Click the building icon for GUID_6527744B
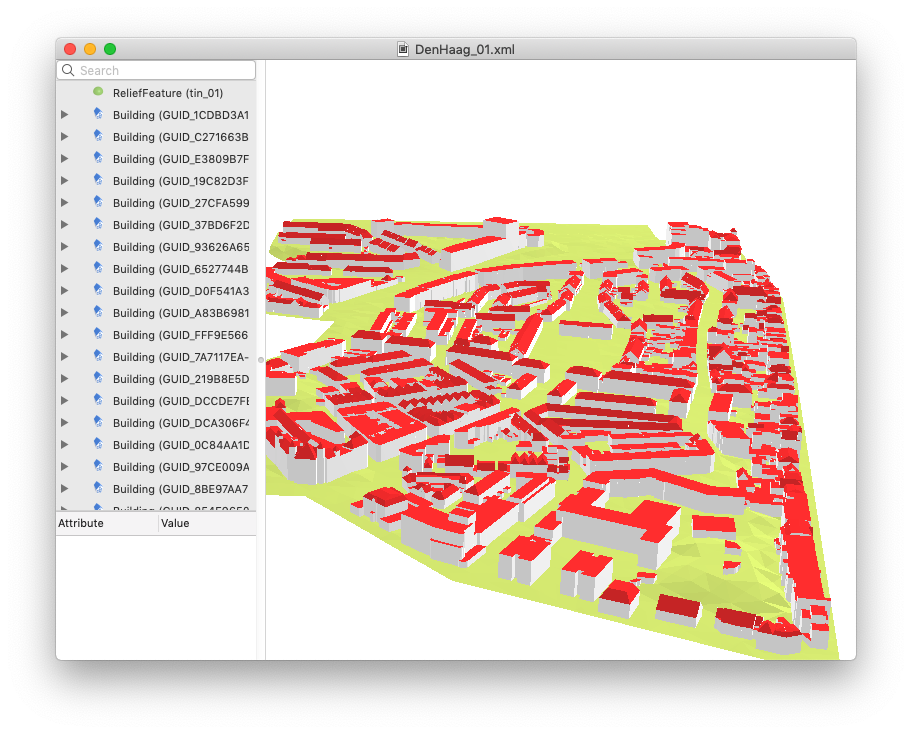 pyautogui.click(x=98, y=268)
